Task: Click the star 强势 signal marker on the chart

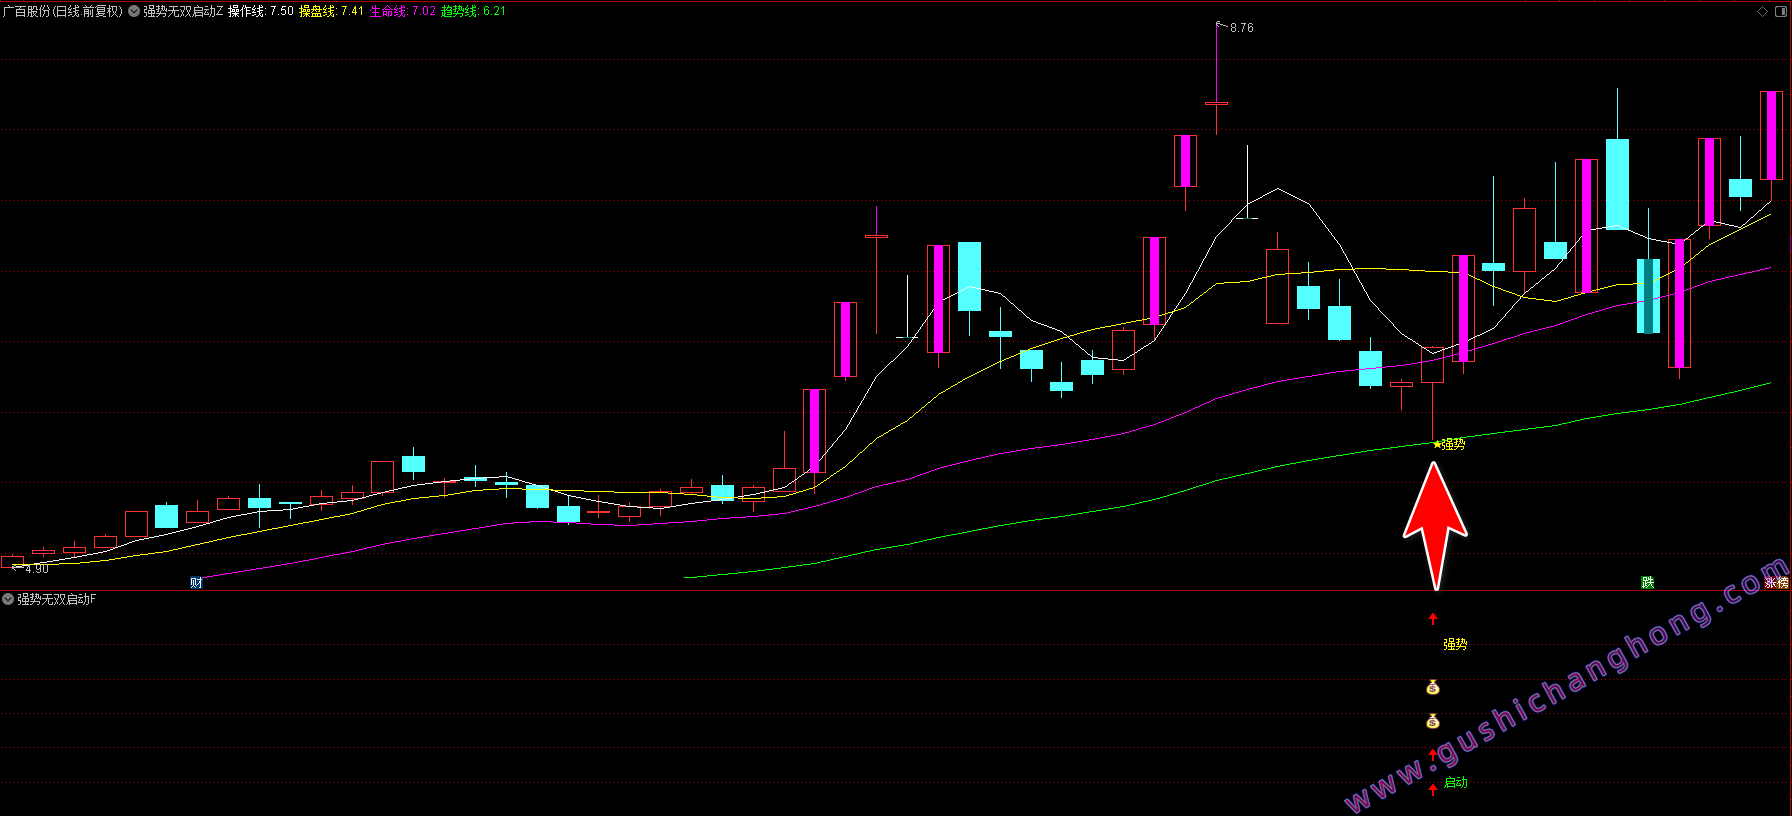Action: coord(1449,444)
